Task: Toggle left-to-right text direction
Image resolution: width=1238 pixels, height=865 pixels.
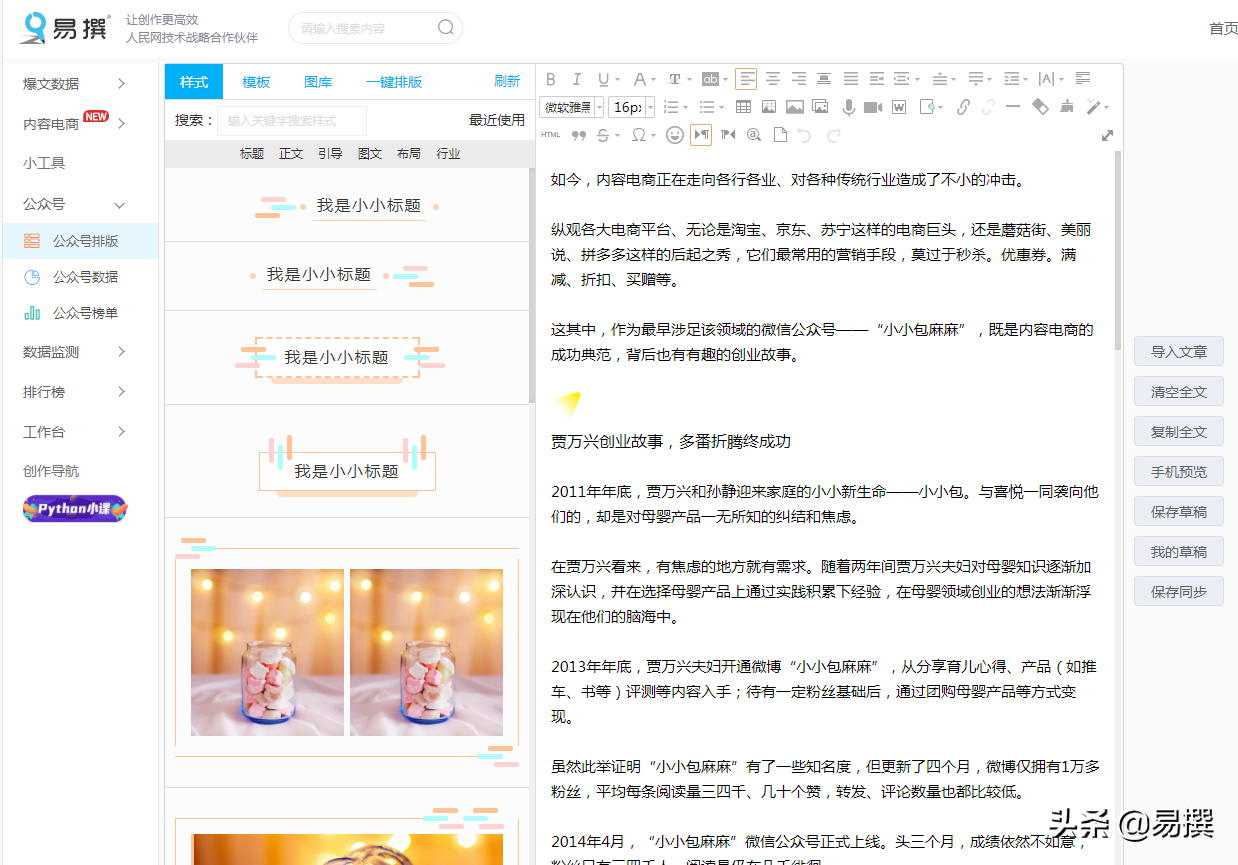Action: (701, 135)
